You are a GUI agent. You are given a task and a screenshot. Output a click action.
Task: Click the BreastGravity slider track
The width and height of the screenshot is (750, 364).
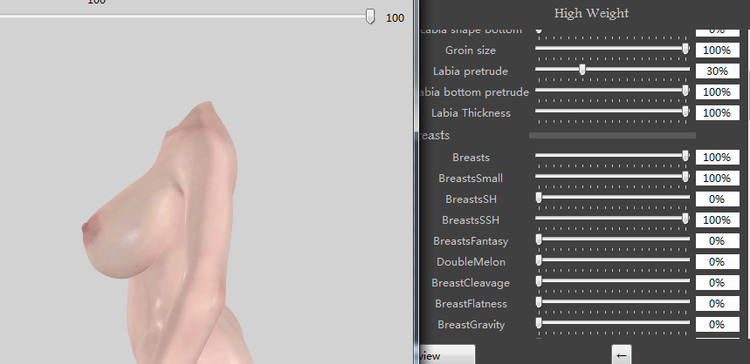point(612,323)
